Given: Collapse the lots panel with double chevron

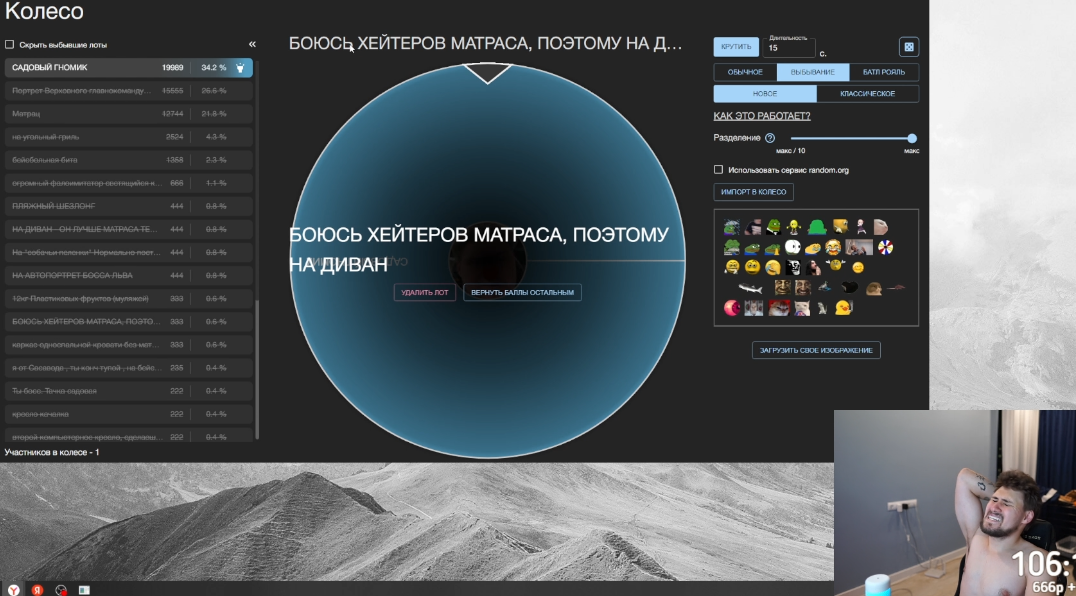Looking at the screenshot, I should 252,44.
